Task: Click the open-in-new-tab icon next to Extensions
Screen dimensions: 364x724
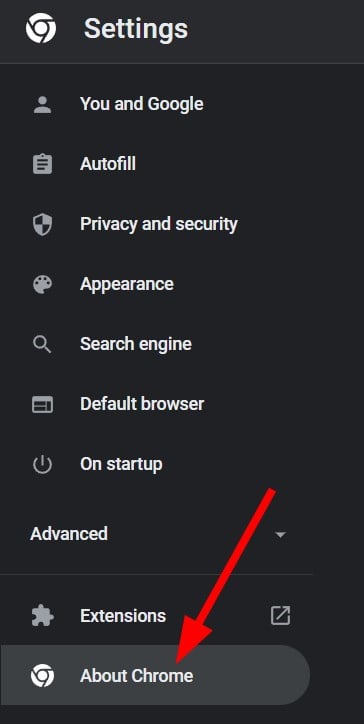Action: [x=280, y=616]
